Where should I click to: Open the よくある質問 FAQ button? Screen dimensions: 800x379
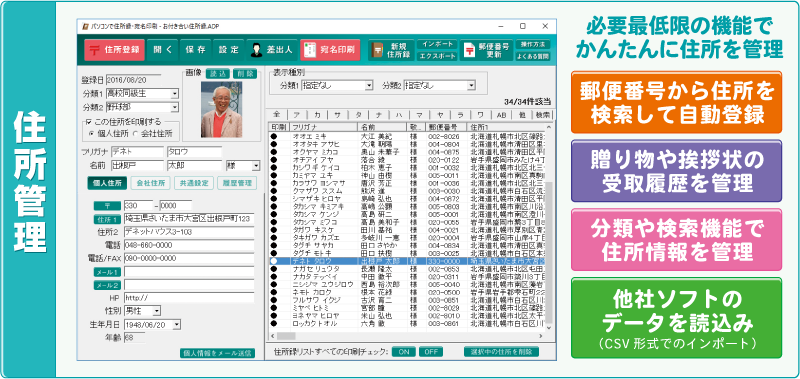click(533, 56)
